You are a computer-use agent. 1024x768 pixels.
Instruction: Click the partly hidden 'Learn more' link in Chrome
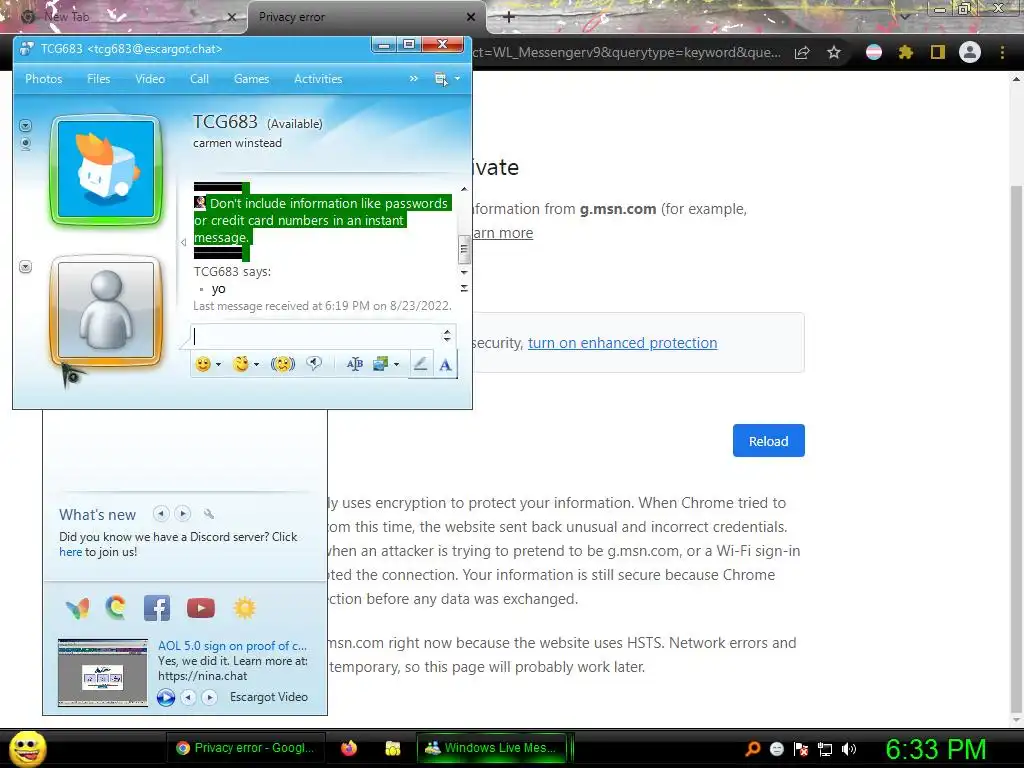click(x=503, y=233)
